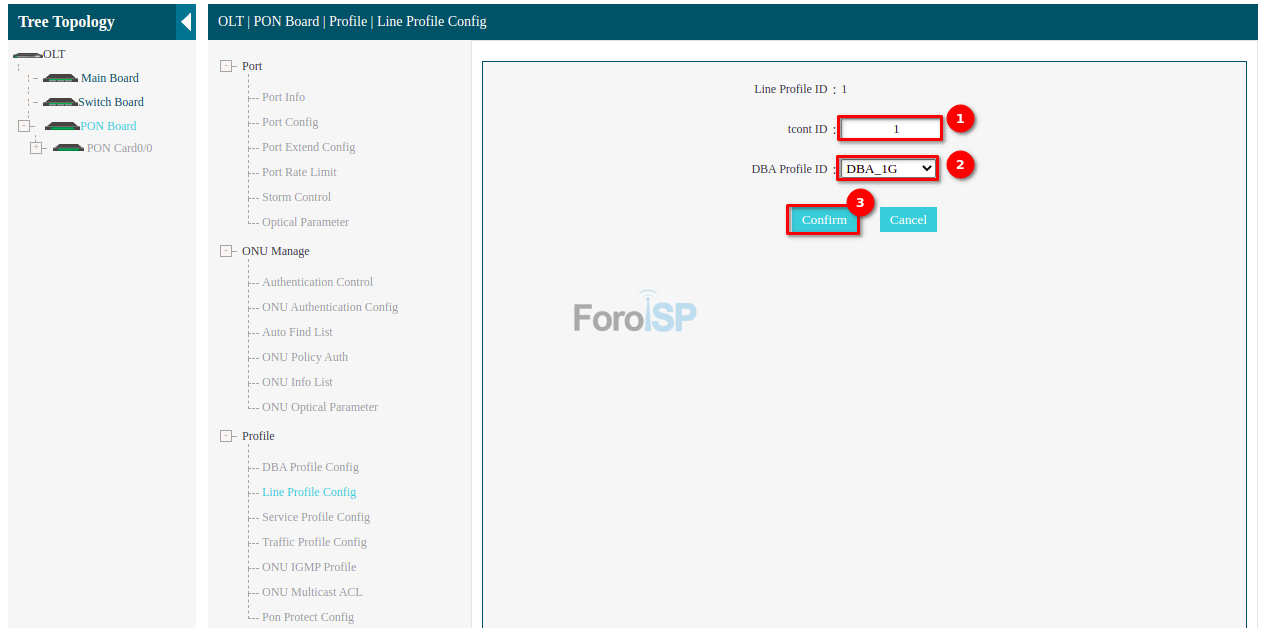Open DBA Profile Config page

click(310, 467)
